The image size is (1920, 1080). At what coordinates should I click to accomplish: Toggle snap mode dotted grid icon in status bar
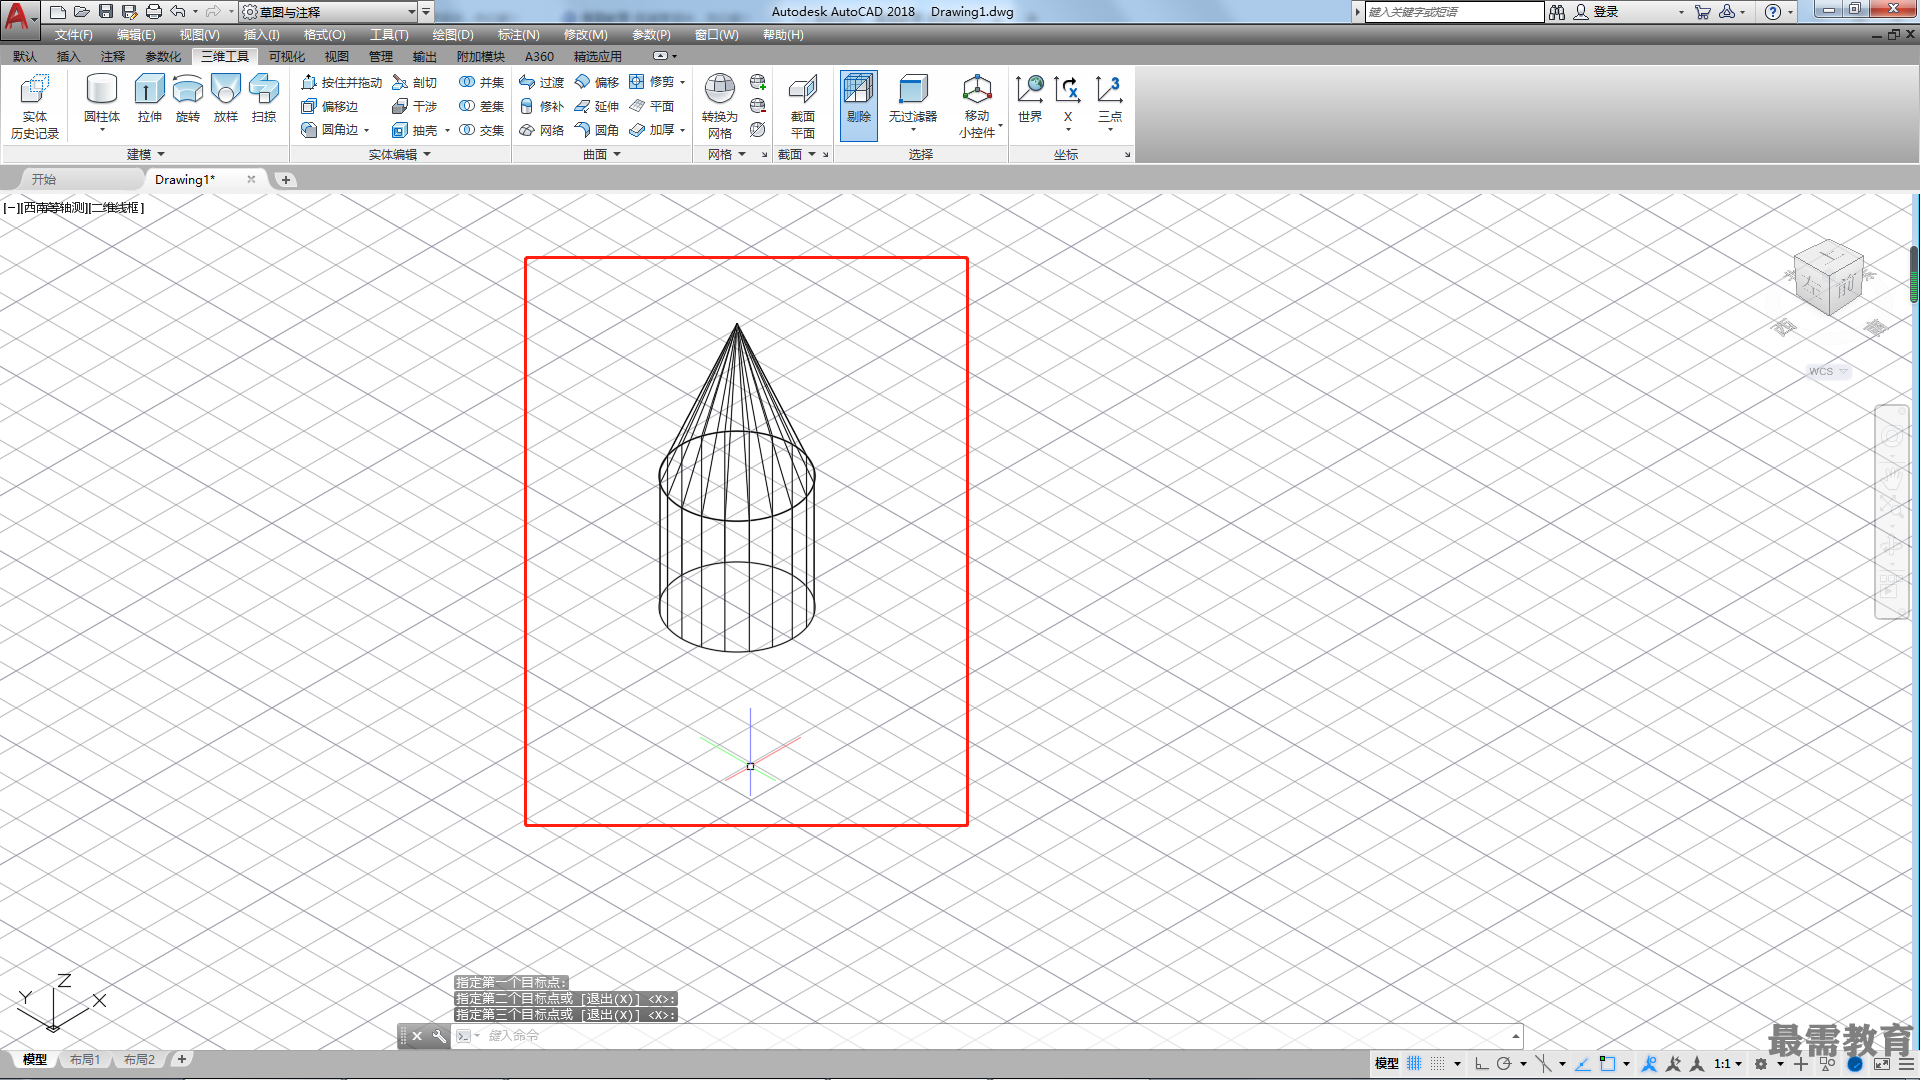pos(1438,1064)
